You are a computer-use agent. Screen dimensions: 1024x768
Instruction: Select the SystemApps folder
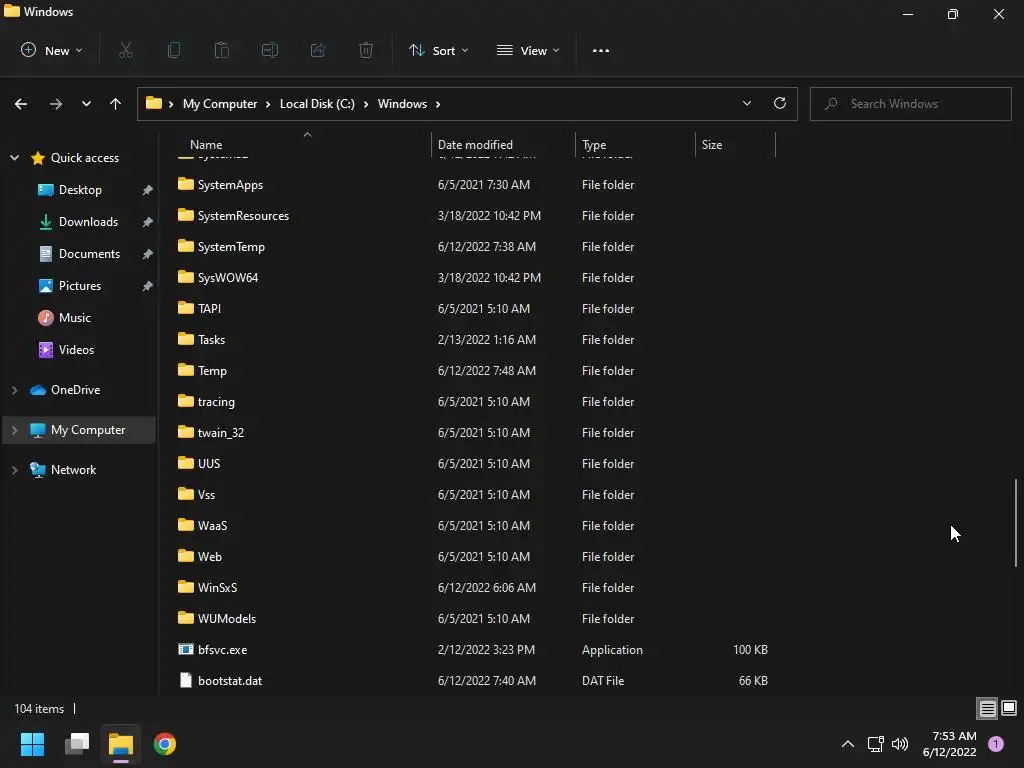point(230,185)
